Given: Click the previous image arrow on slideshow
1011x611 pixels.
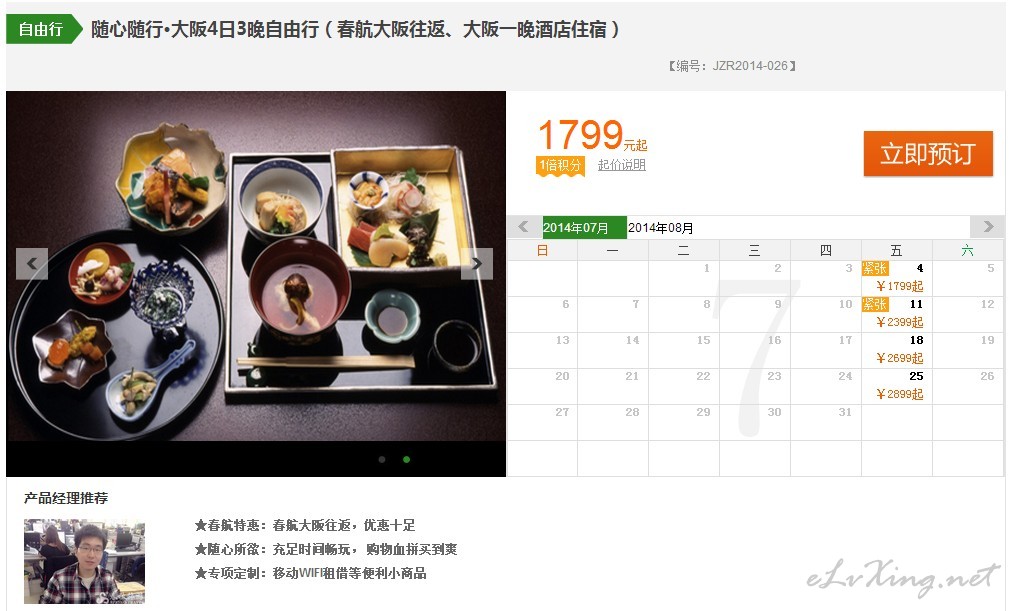Looking at the screenshot, I should click(x=32, y=264).
